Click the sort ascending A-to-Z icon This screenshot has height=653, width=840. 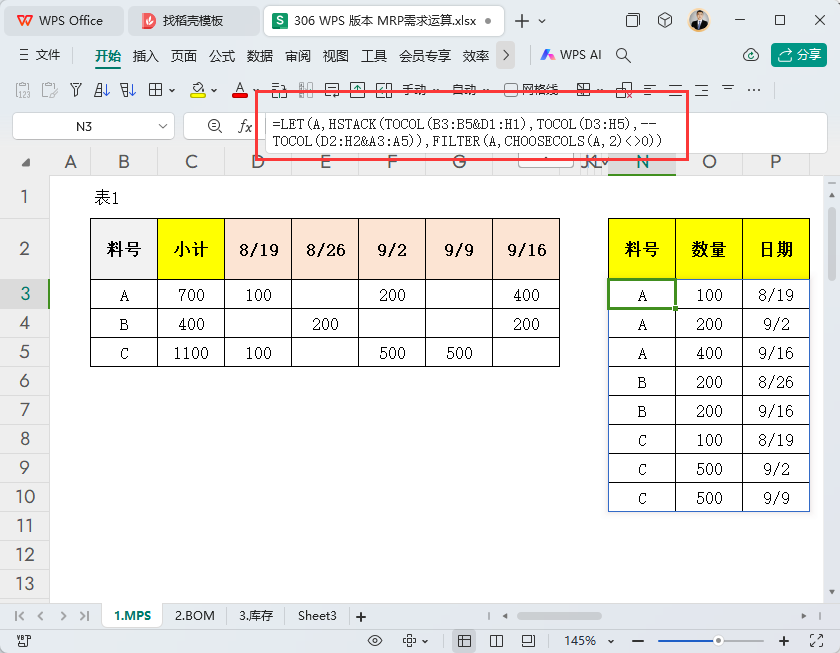[x=101, y=90]
